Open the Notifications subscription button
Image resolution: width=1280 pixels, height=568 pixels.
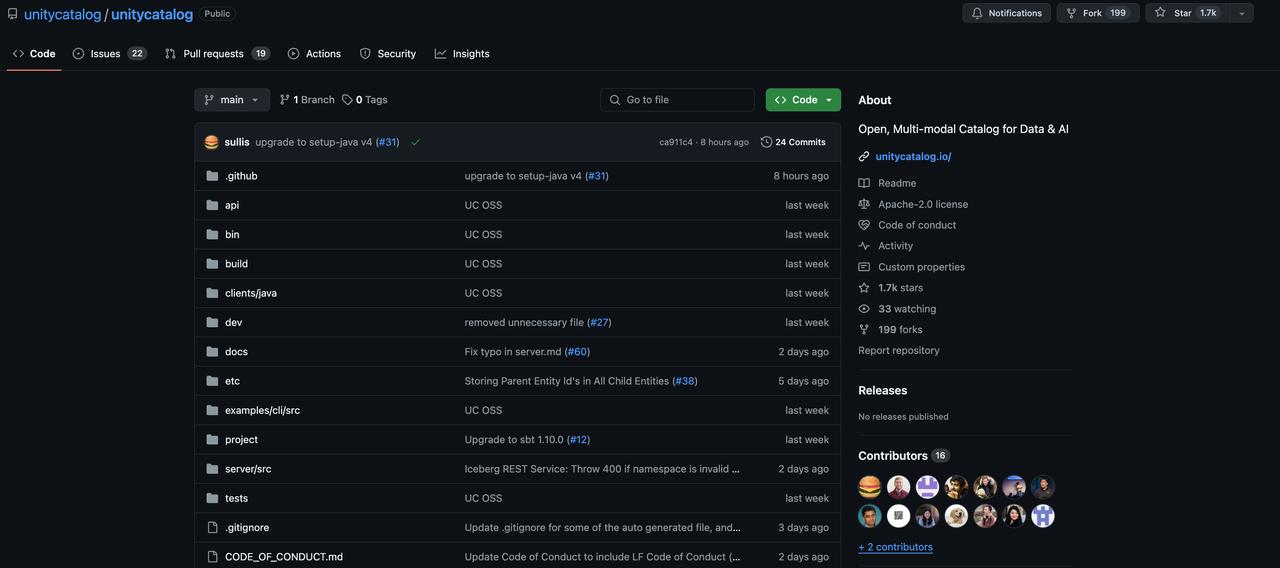click(x=1006, y=13)
